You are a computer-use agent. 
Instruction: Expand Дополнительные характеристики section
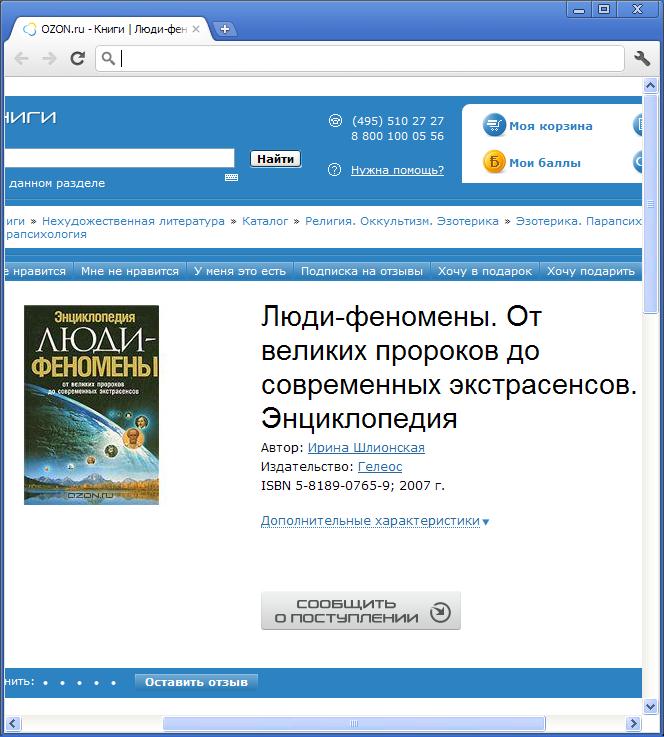375,521
